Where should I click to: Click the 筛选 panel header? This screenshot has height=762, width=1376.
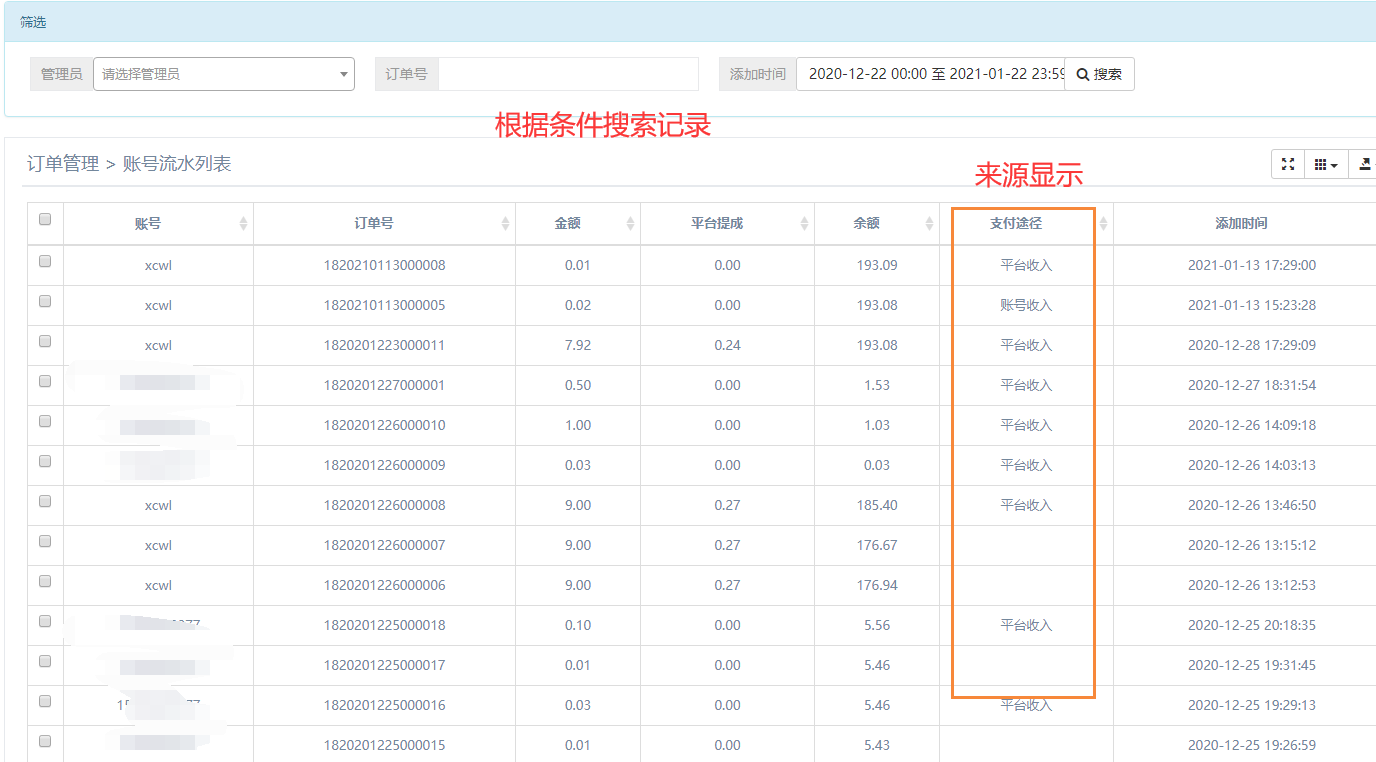pyautogui.click(x=690, y=22)
